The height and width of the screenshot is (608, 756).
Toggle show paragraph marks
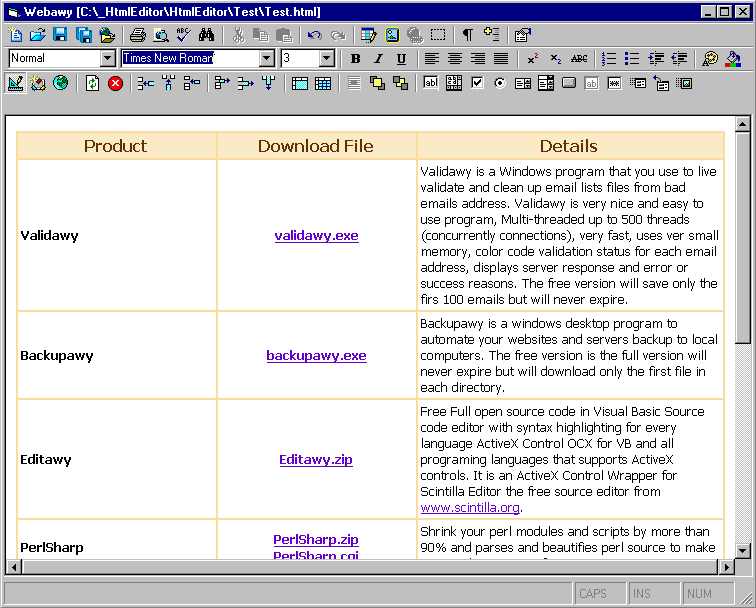click(x=467, y=35)
